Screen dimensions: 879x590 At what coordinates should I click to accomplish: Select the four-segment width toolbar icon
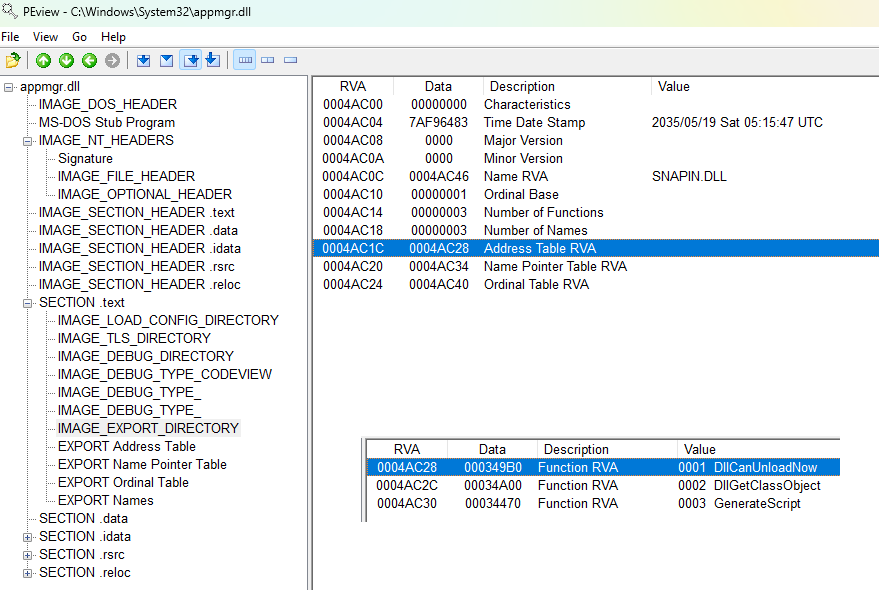pos(245,60)
